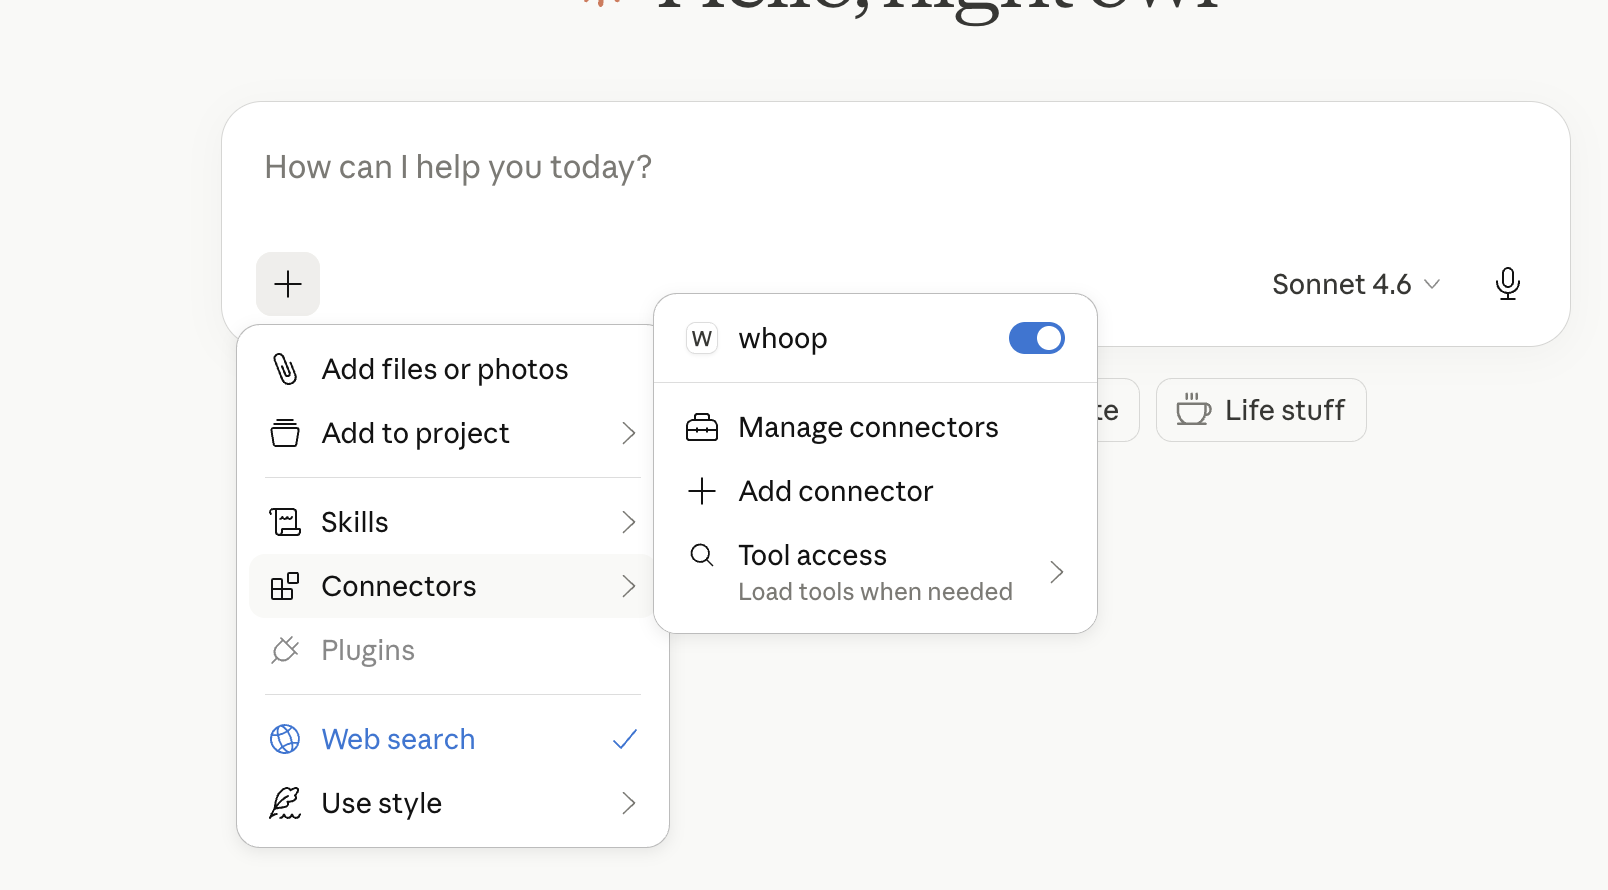Screen dimensions: 1608x890
Task: Expand the Add to project submenu arrow
Action: pyautogui.click(x=628, y=433)
